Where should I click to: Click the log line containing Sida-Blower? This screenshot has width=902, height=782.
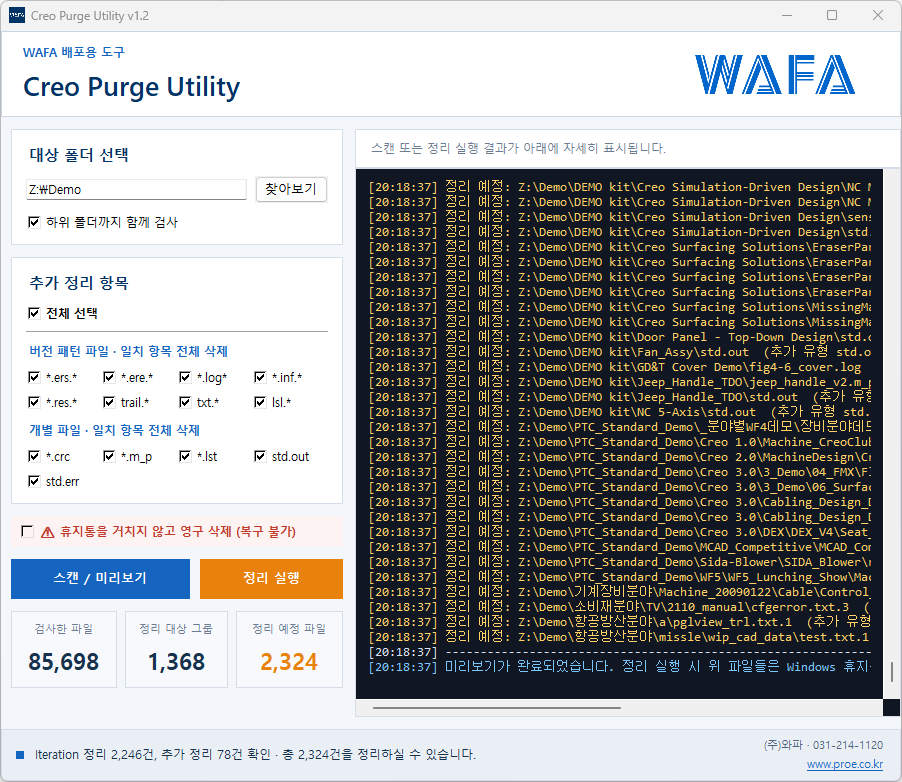(x=619, y=562)
